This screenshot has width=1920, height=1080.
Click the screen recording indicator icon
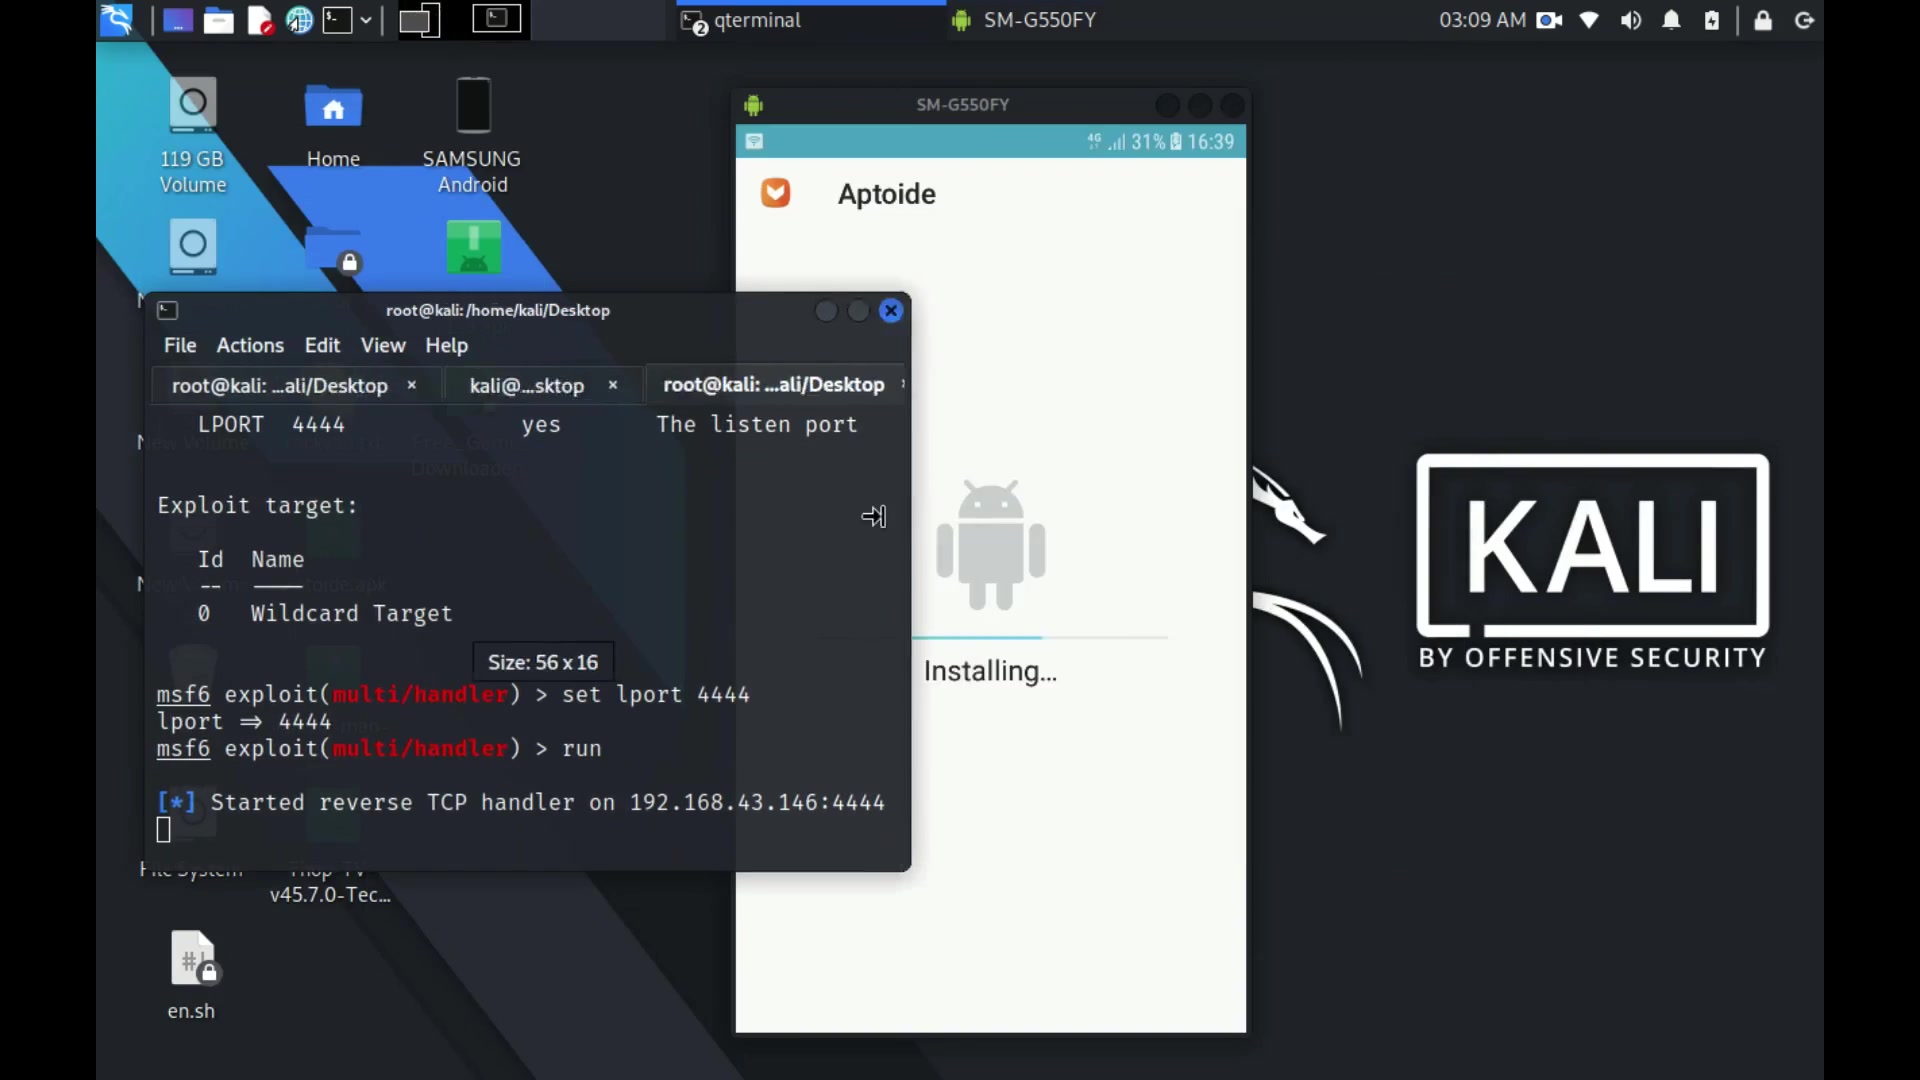(x=1549, y=20)
